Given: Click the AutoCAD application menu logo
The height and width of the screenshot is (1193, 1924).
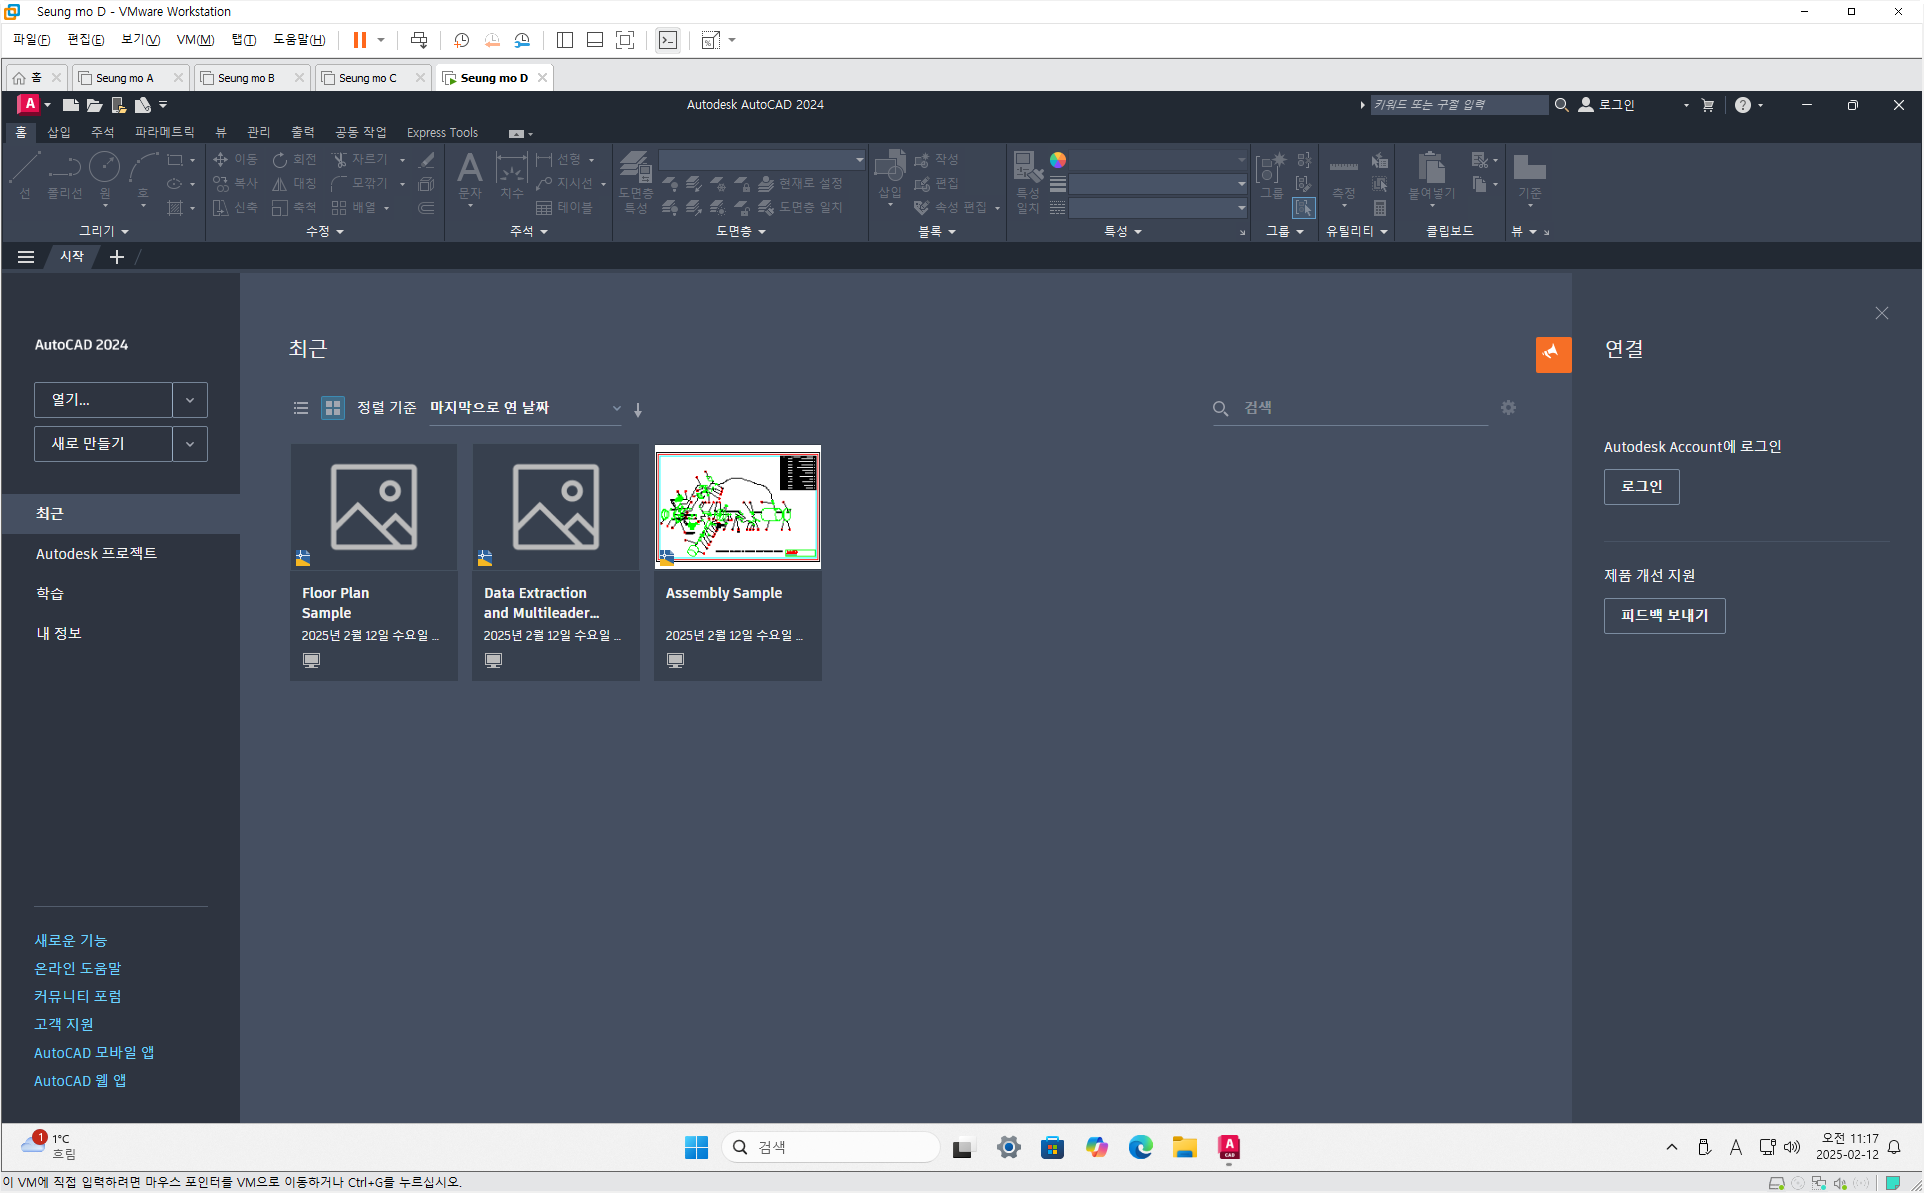Looking at the screenshot, I should [29, 104].
